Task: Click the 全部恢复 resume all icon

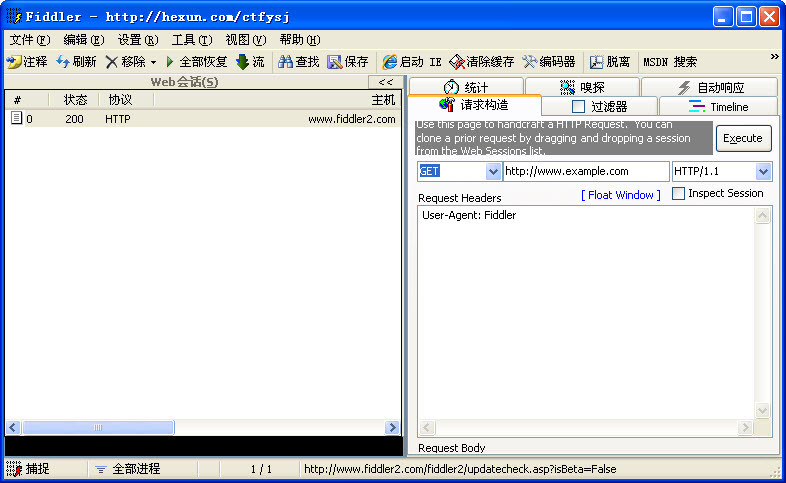Action: (x=169, y=62)
